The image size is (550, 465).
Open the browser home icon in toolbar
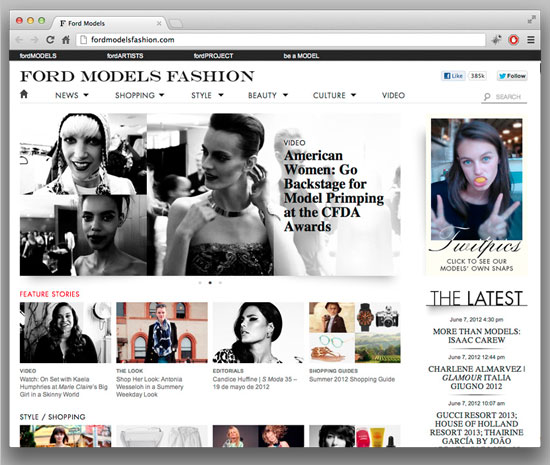click(66, 40)
